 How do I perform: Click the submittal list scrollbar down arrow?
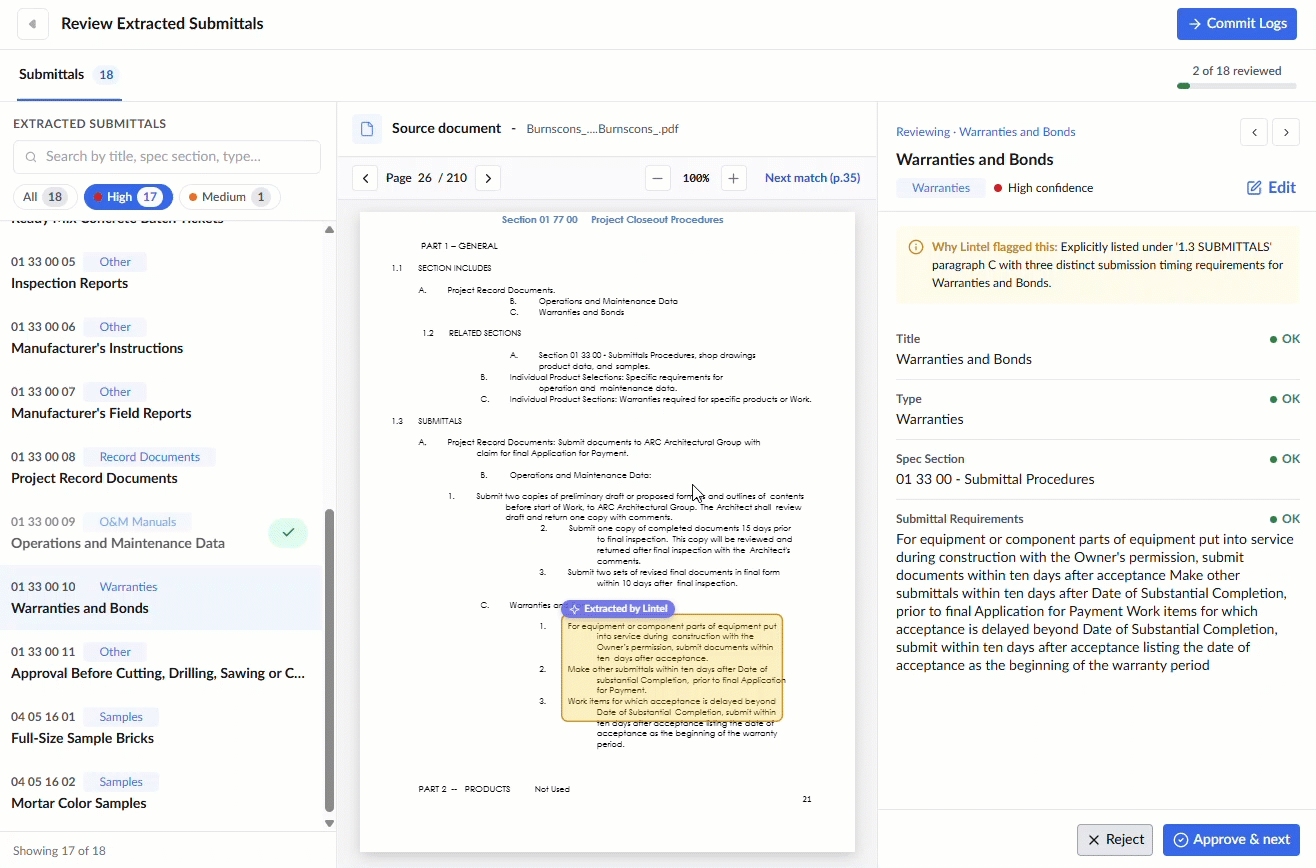(x=330, y=823)
